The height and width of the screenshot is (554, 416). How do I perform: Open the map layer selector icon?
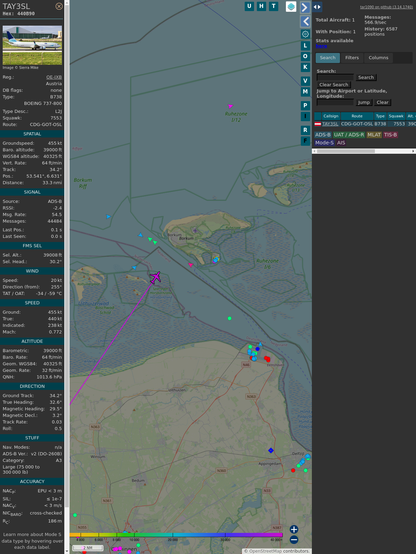coord(291,6)
